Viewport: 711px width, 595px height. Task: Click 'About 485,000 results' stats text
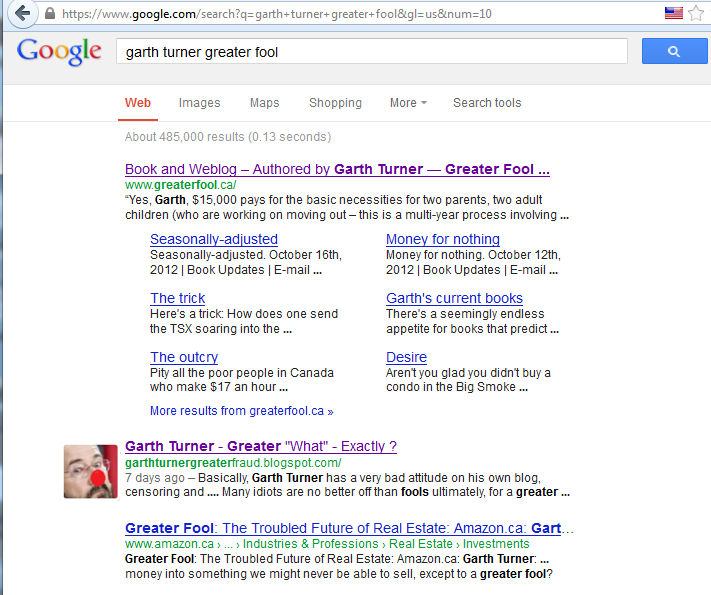pos(228,137)
